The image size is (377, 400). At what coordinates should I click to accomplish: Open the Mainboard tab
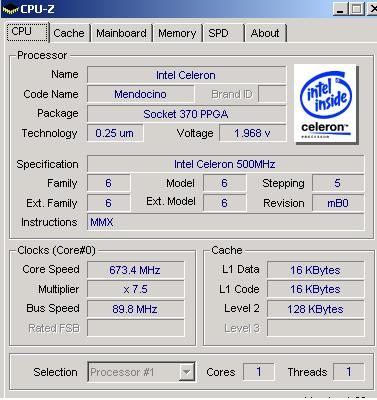pyautogui.click(x=121, y=33)
